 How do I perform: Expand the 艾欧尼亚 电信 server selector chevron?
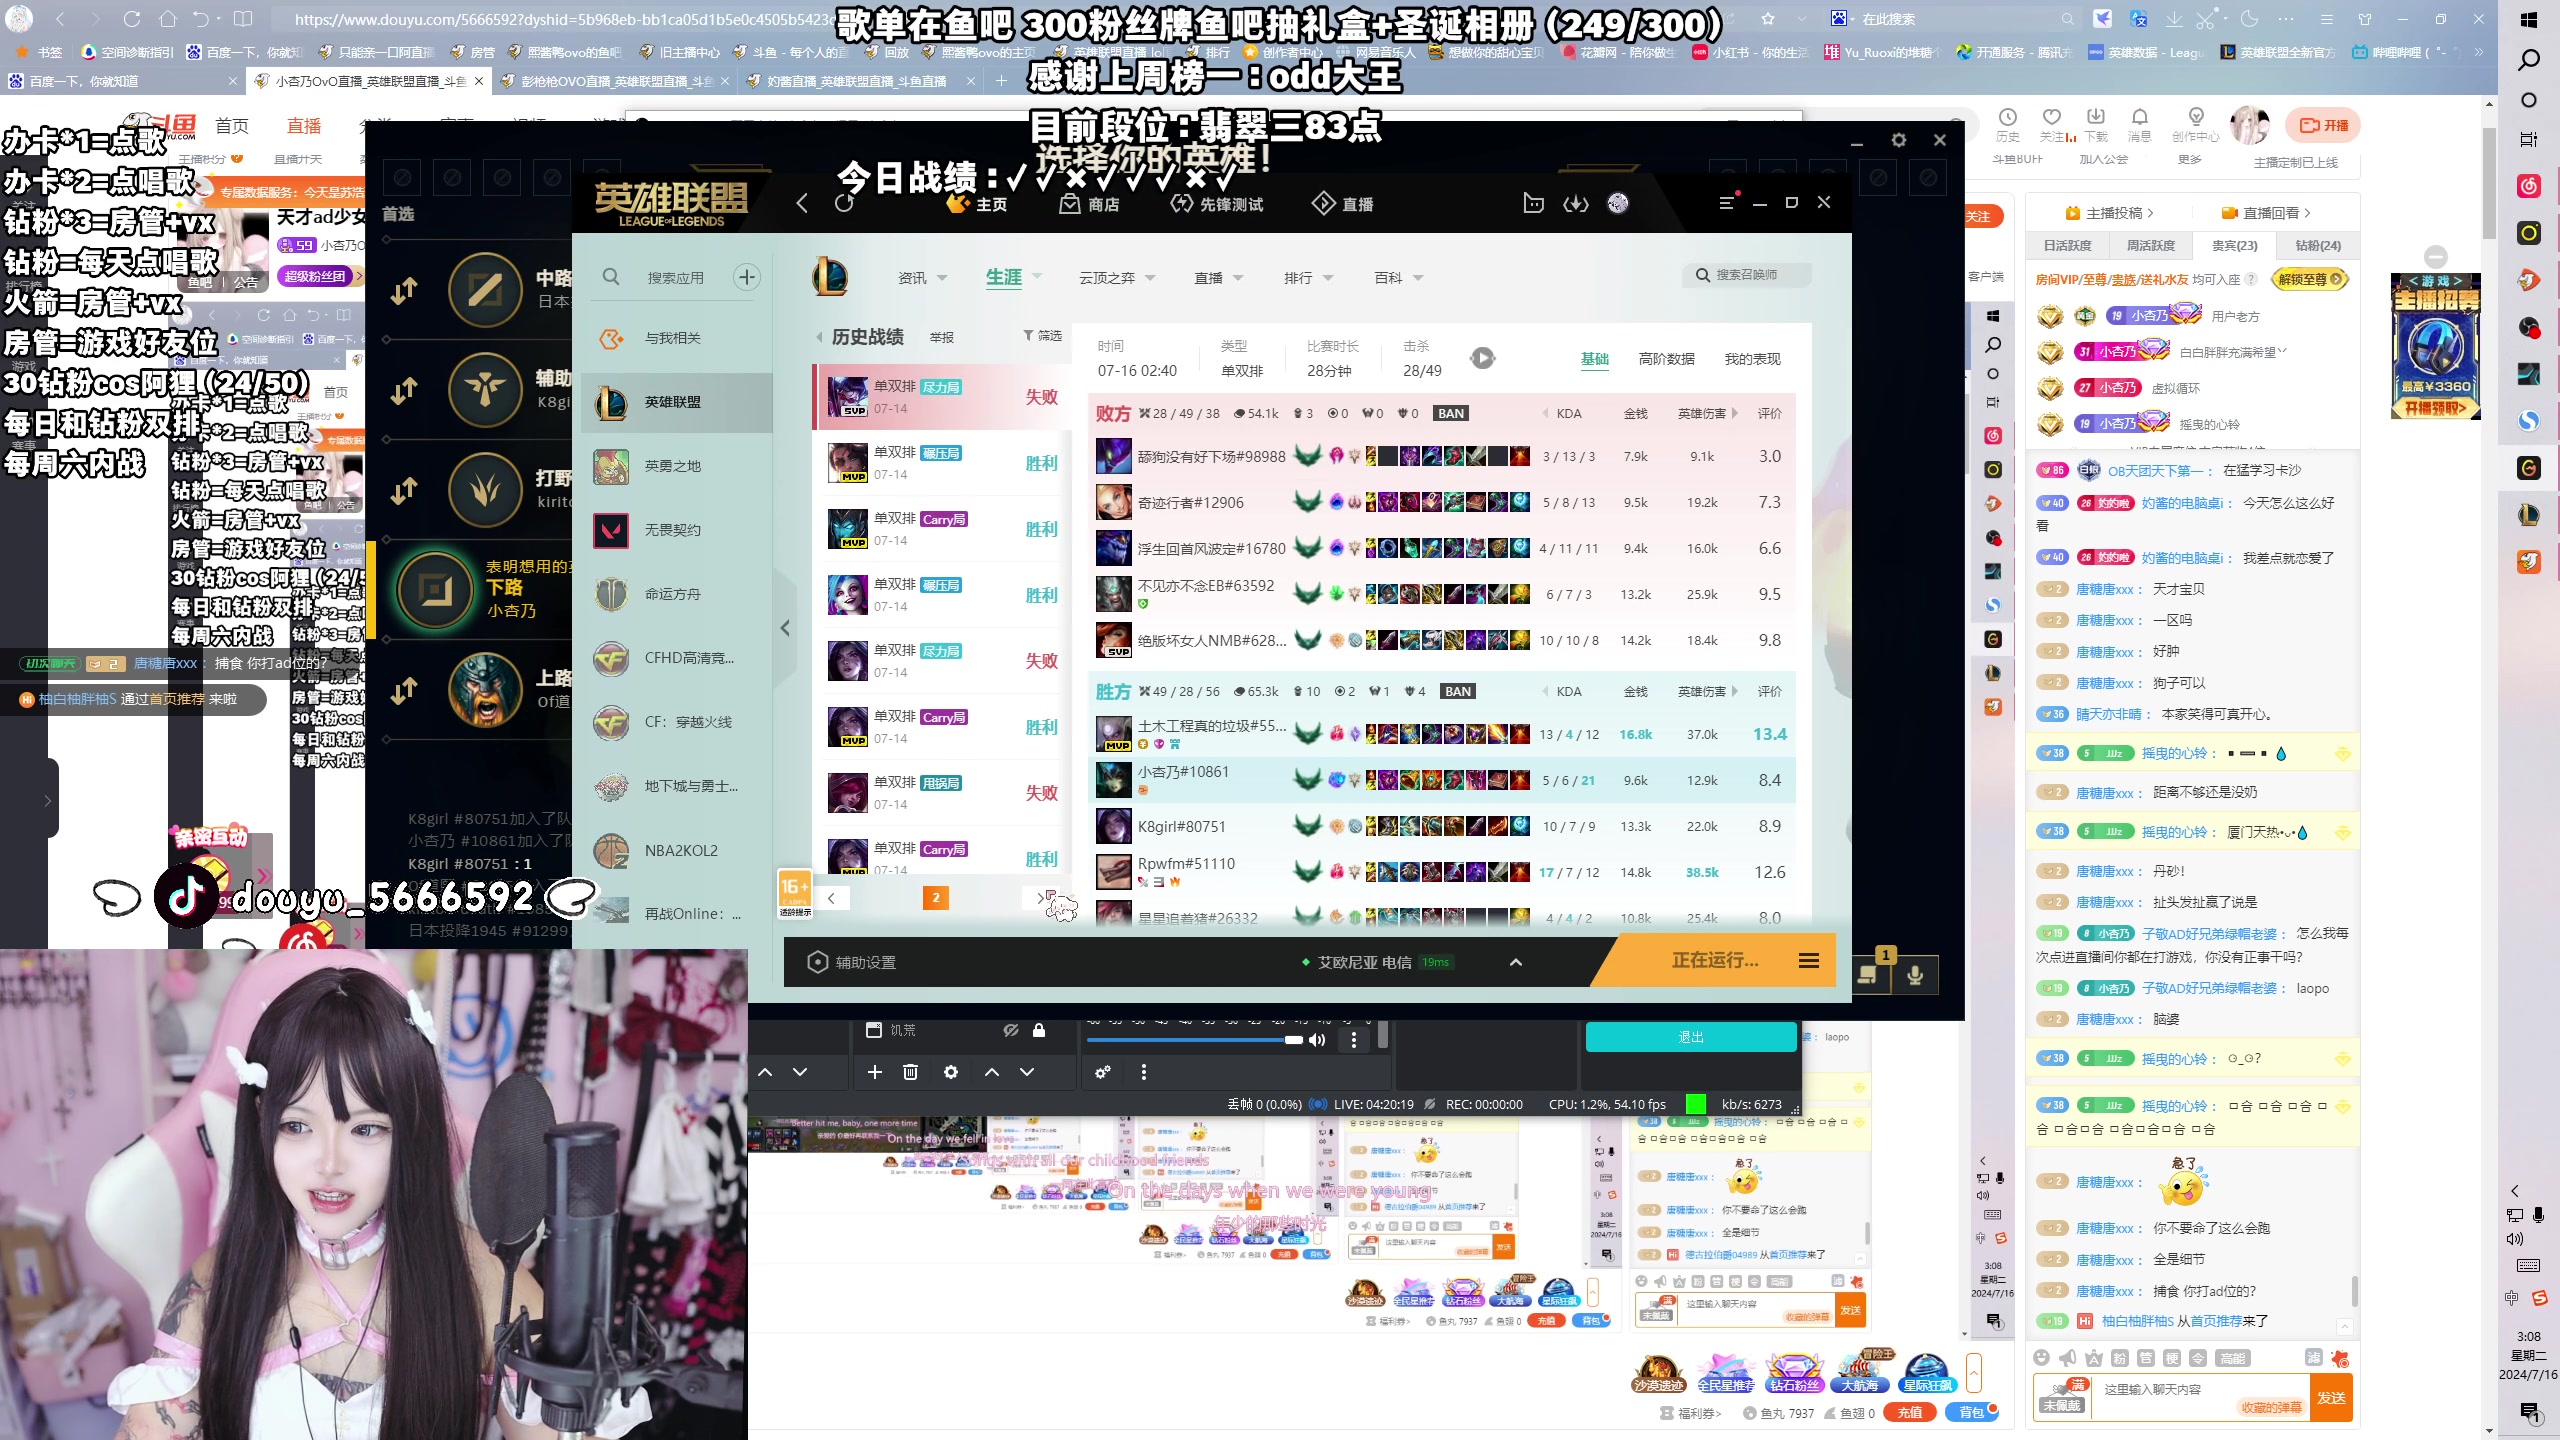click(x=1516, y=962)
